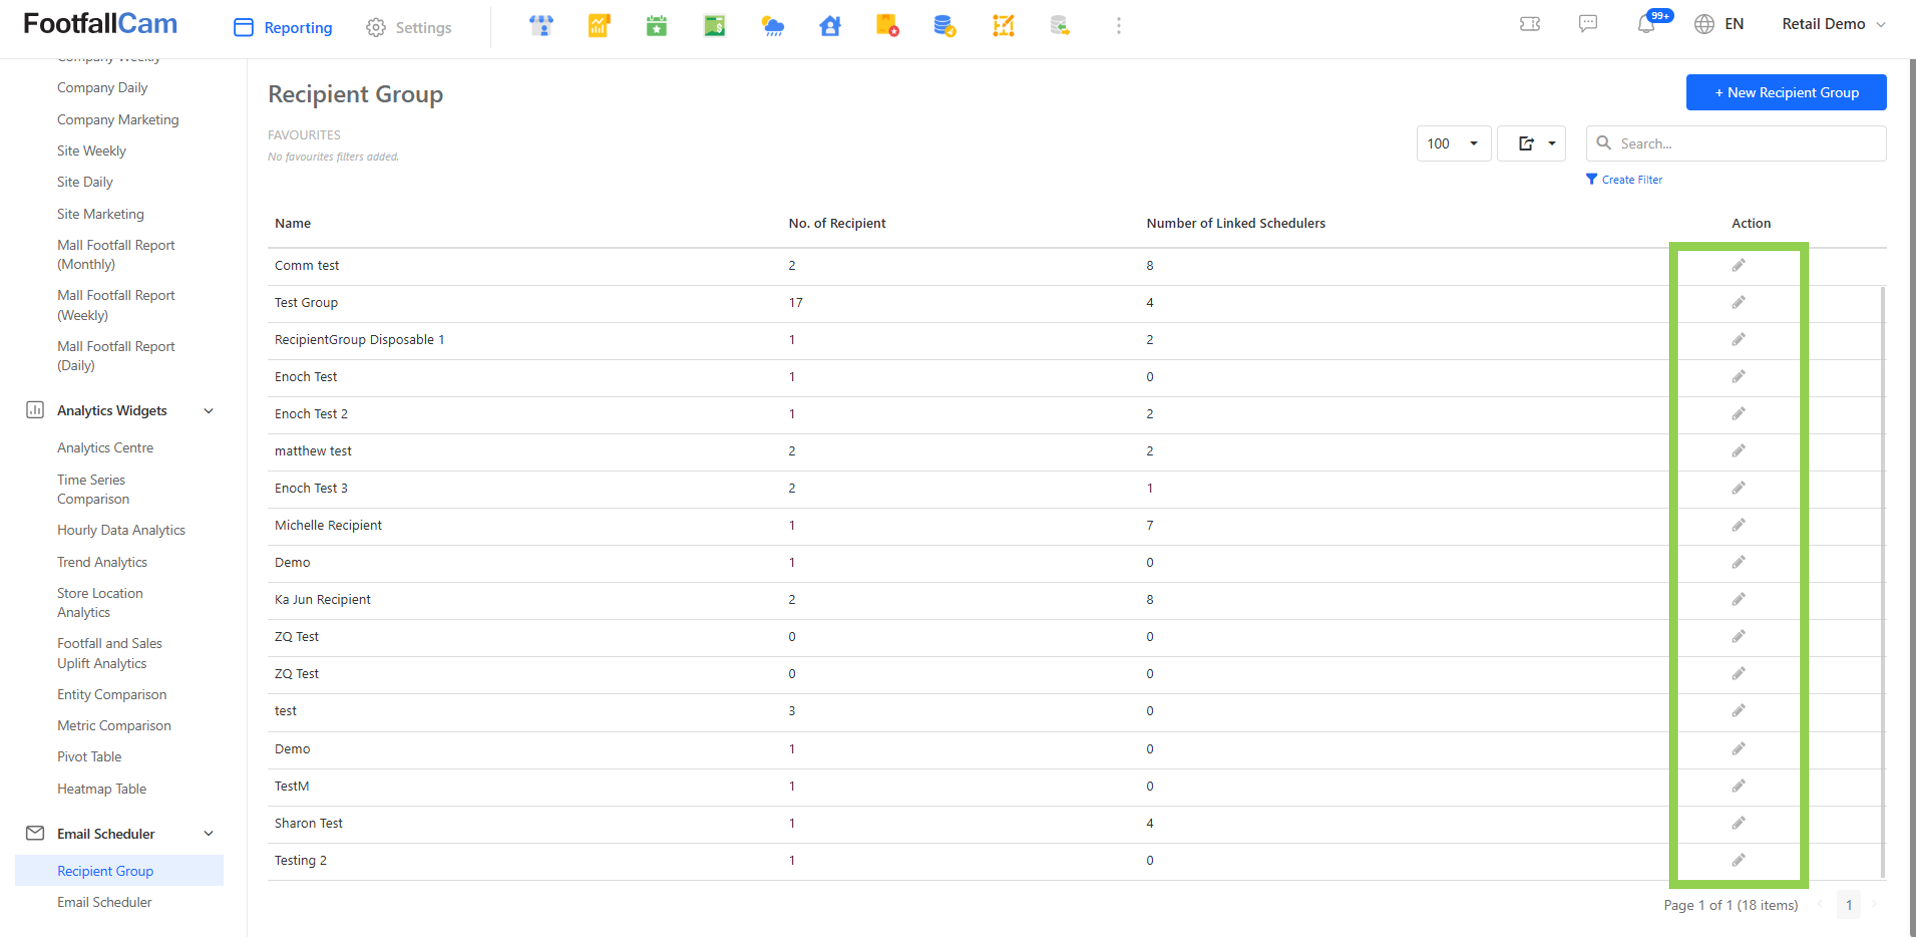Sort by Number of Linked Schedulers header

point(1236,223)
